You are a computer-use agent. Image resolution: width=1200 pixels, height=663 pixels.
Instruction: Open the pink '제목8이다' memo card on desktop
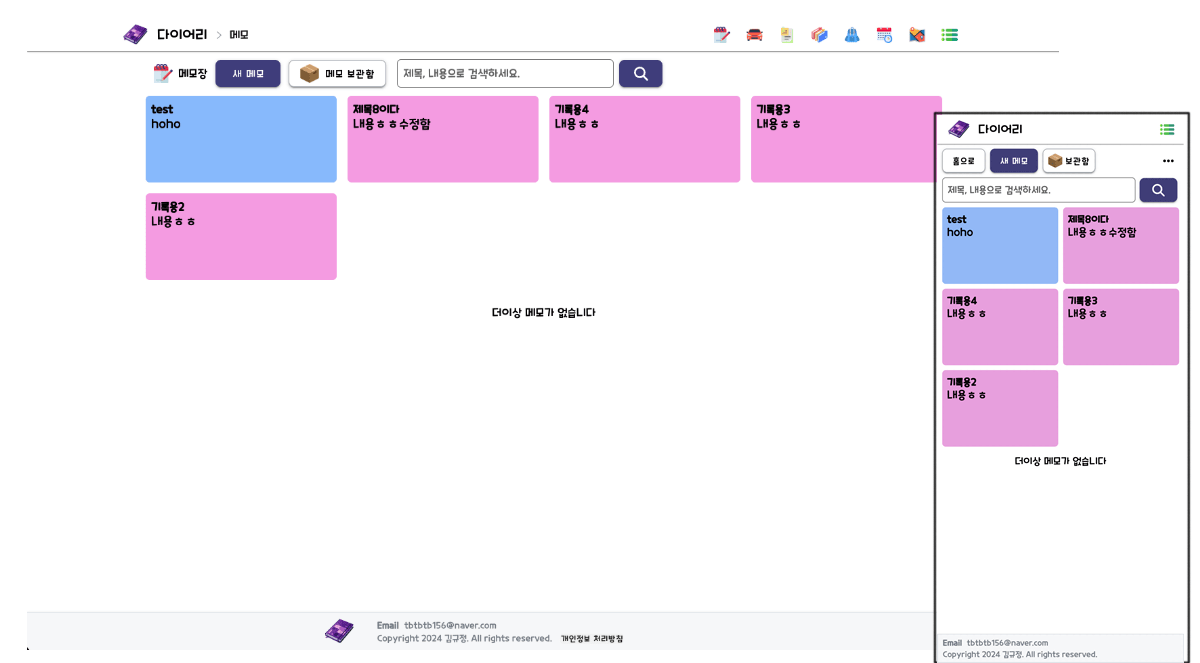(443, 139)
